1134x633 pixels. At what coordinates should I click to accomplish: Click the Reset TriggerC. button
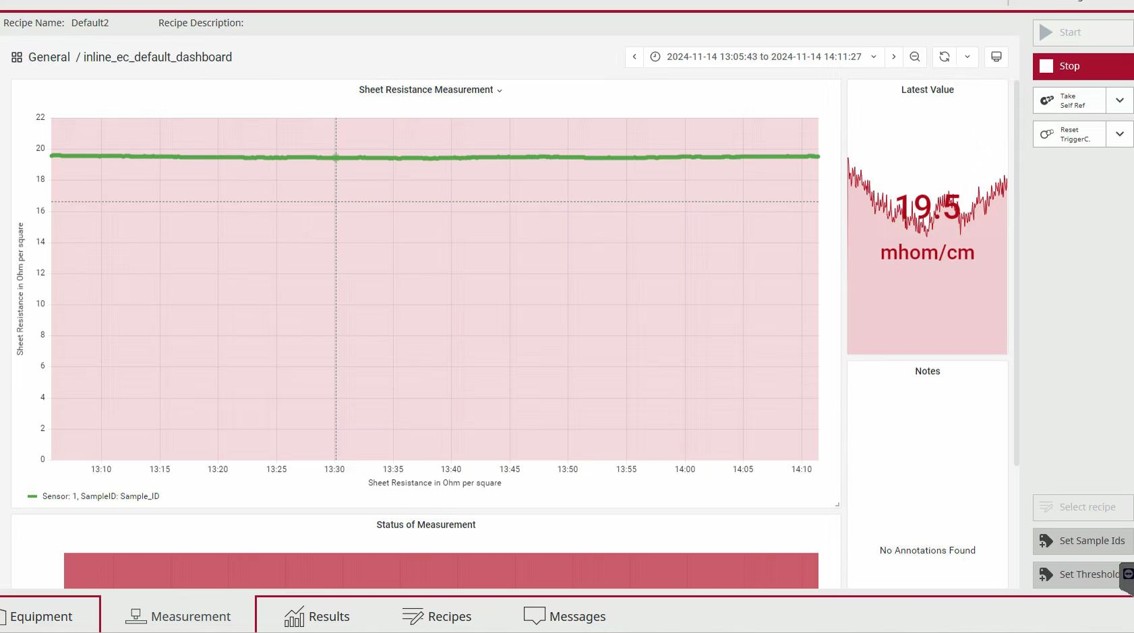(x=1069, y=134)
